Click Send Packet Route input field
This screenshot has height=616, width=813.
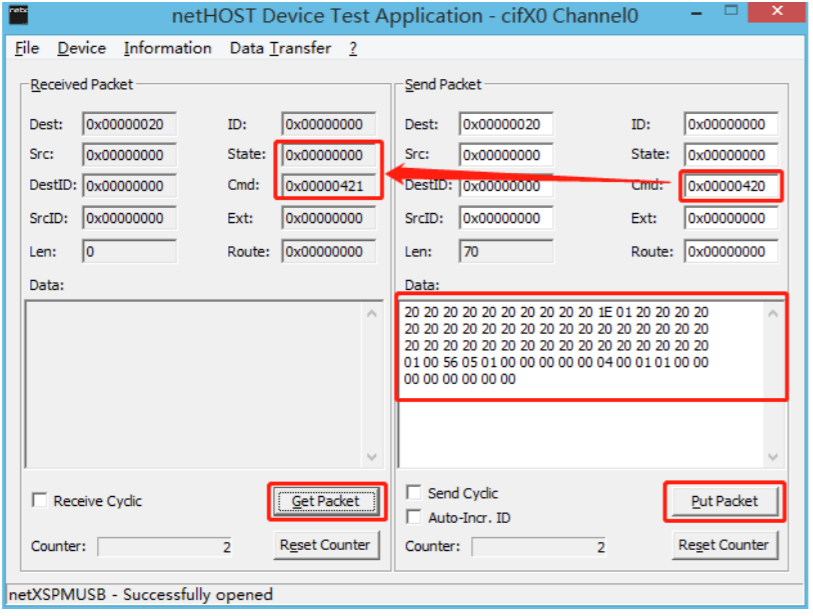731,251
